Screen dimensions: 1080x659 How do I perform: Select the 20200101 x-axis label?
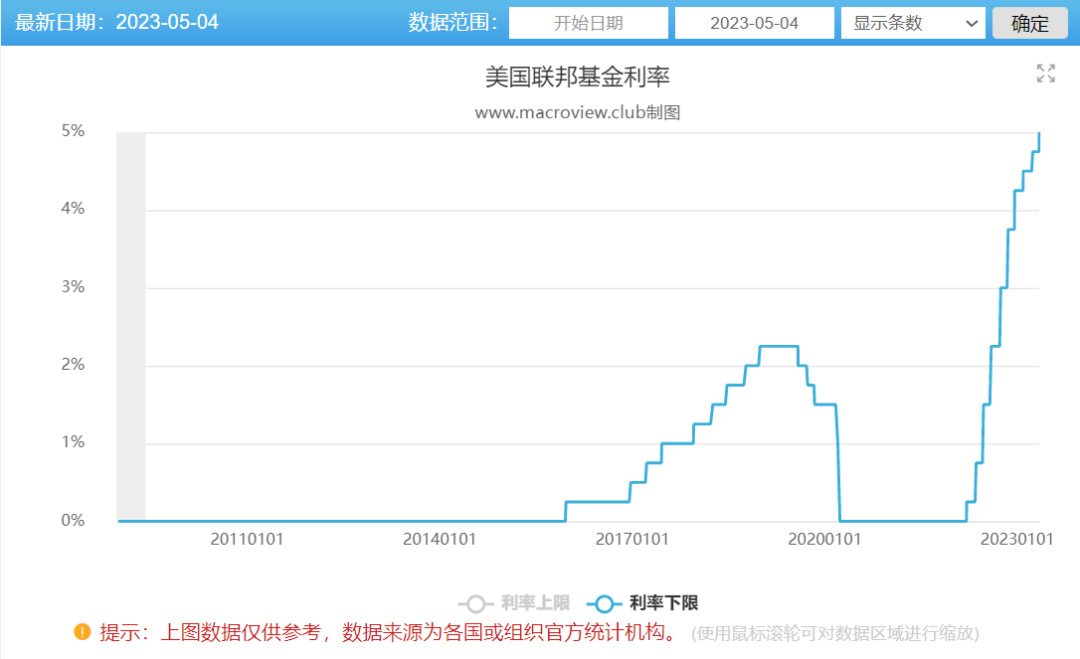[825, 539]
